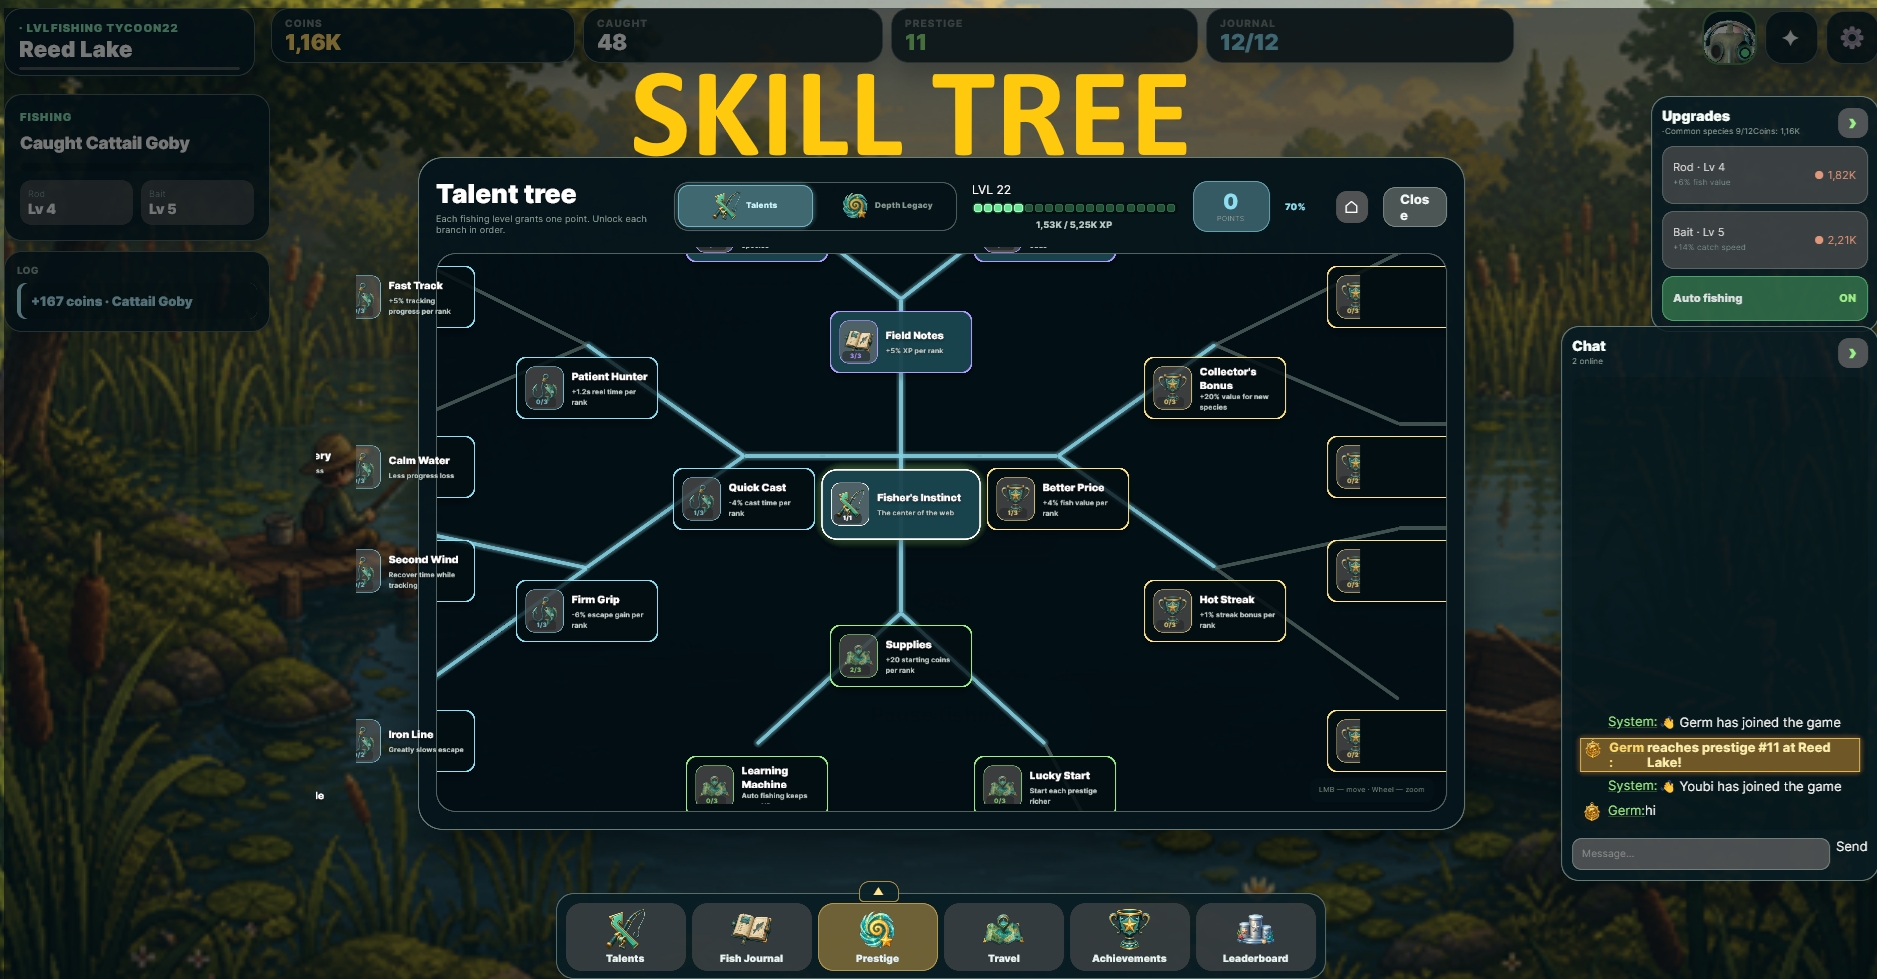Image resolution: width=1877 pixels, height=979 pixels.
Task: Click the Learning Machine skill icon
Action: (713, 785)
